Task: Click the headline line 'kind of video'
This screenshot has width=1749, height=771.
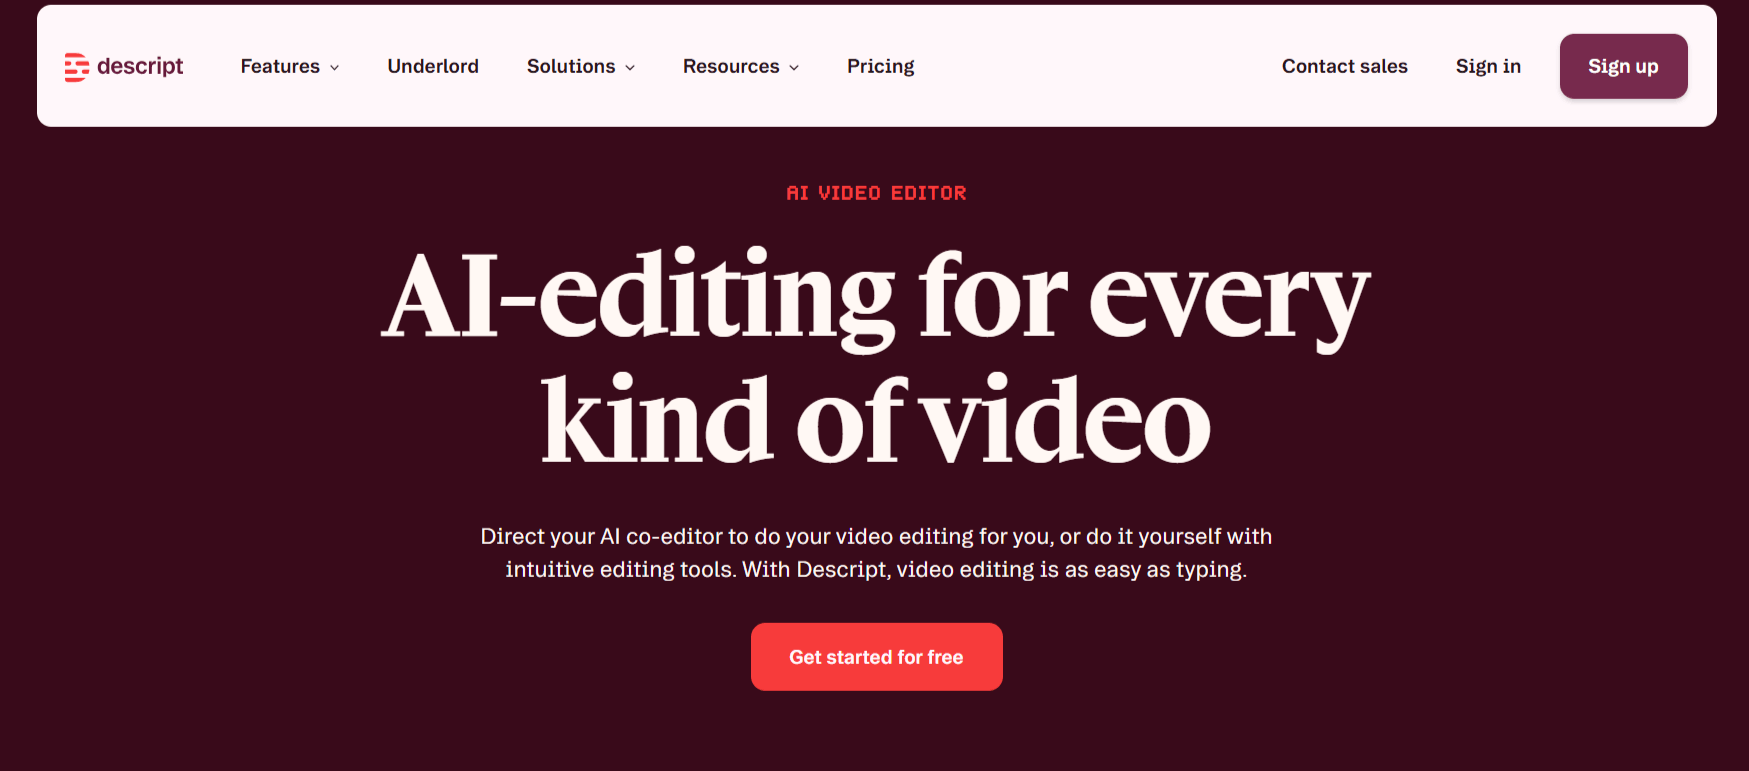Action: (876, 420)
